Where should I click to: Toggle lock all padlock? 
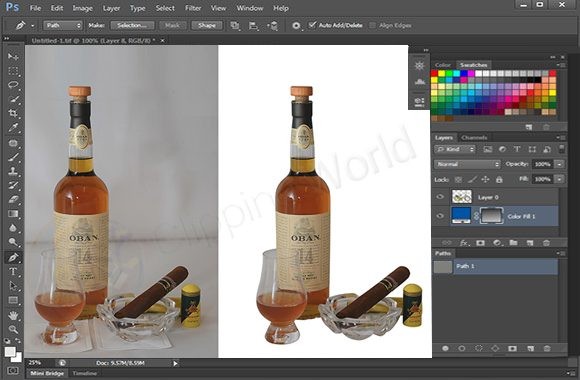(x=499, y=179)
